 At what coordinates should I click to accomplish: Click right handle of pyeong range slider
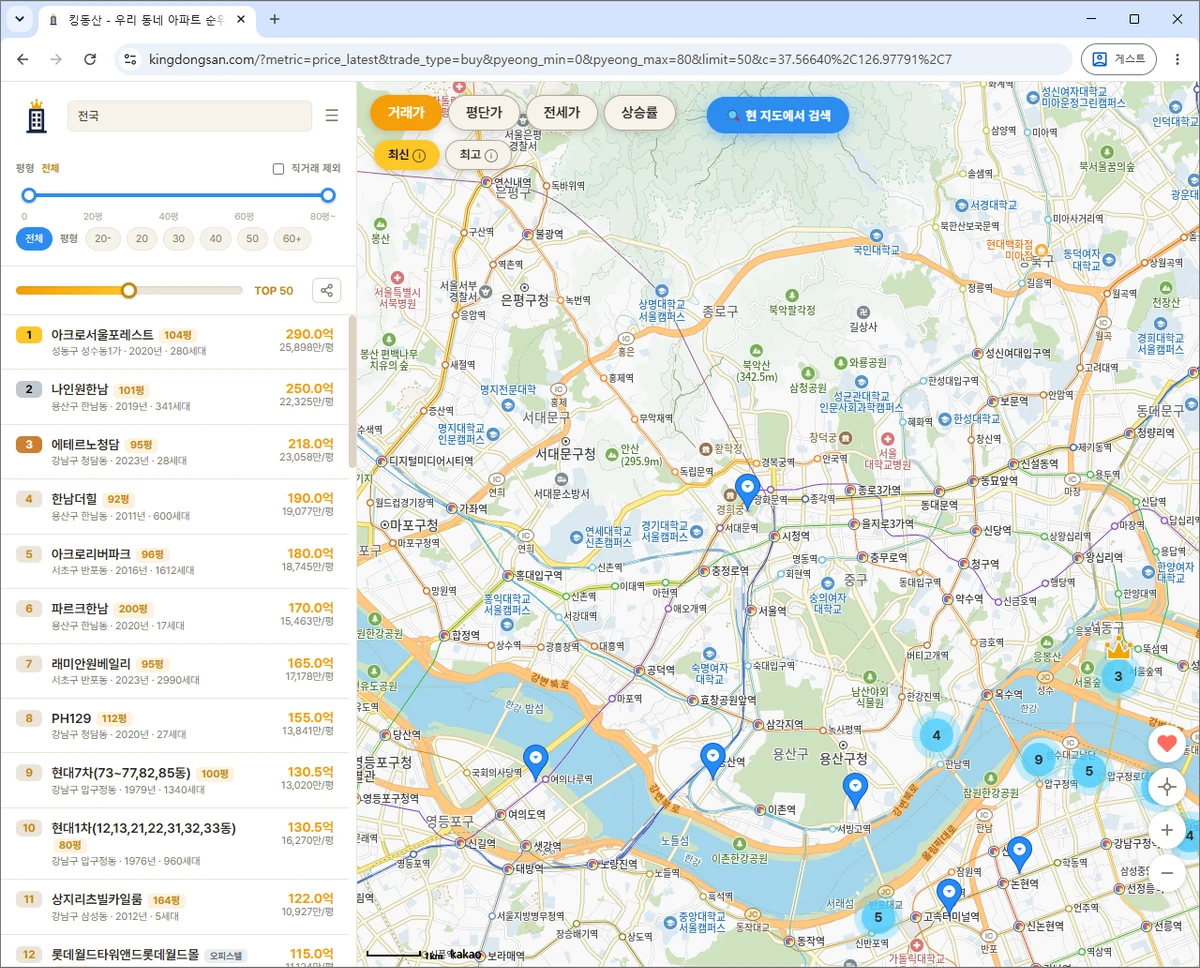pyautogui.click(x=328, y=195)
